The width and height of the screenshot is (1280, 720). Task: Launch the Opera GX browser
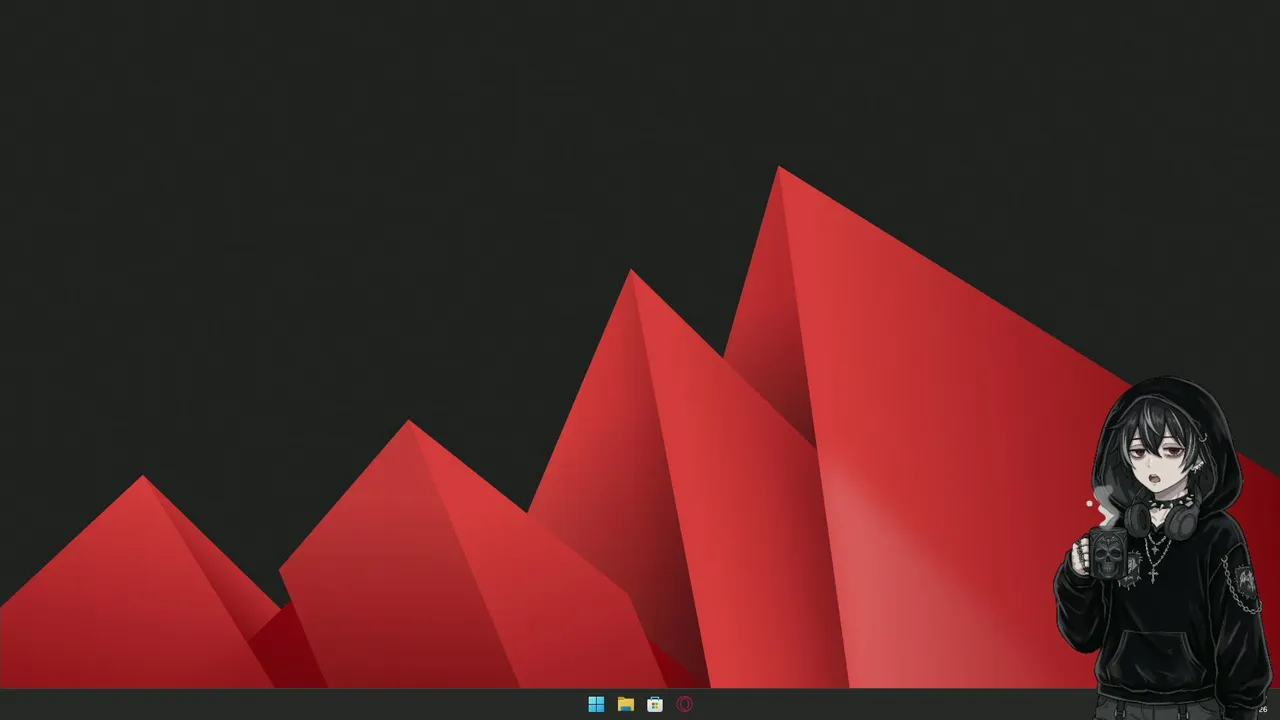685,704
